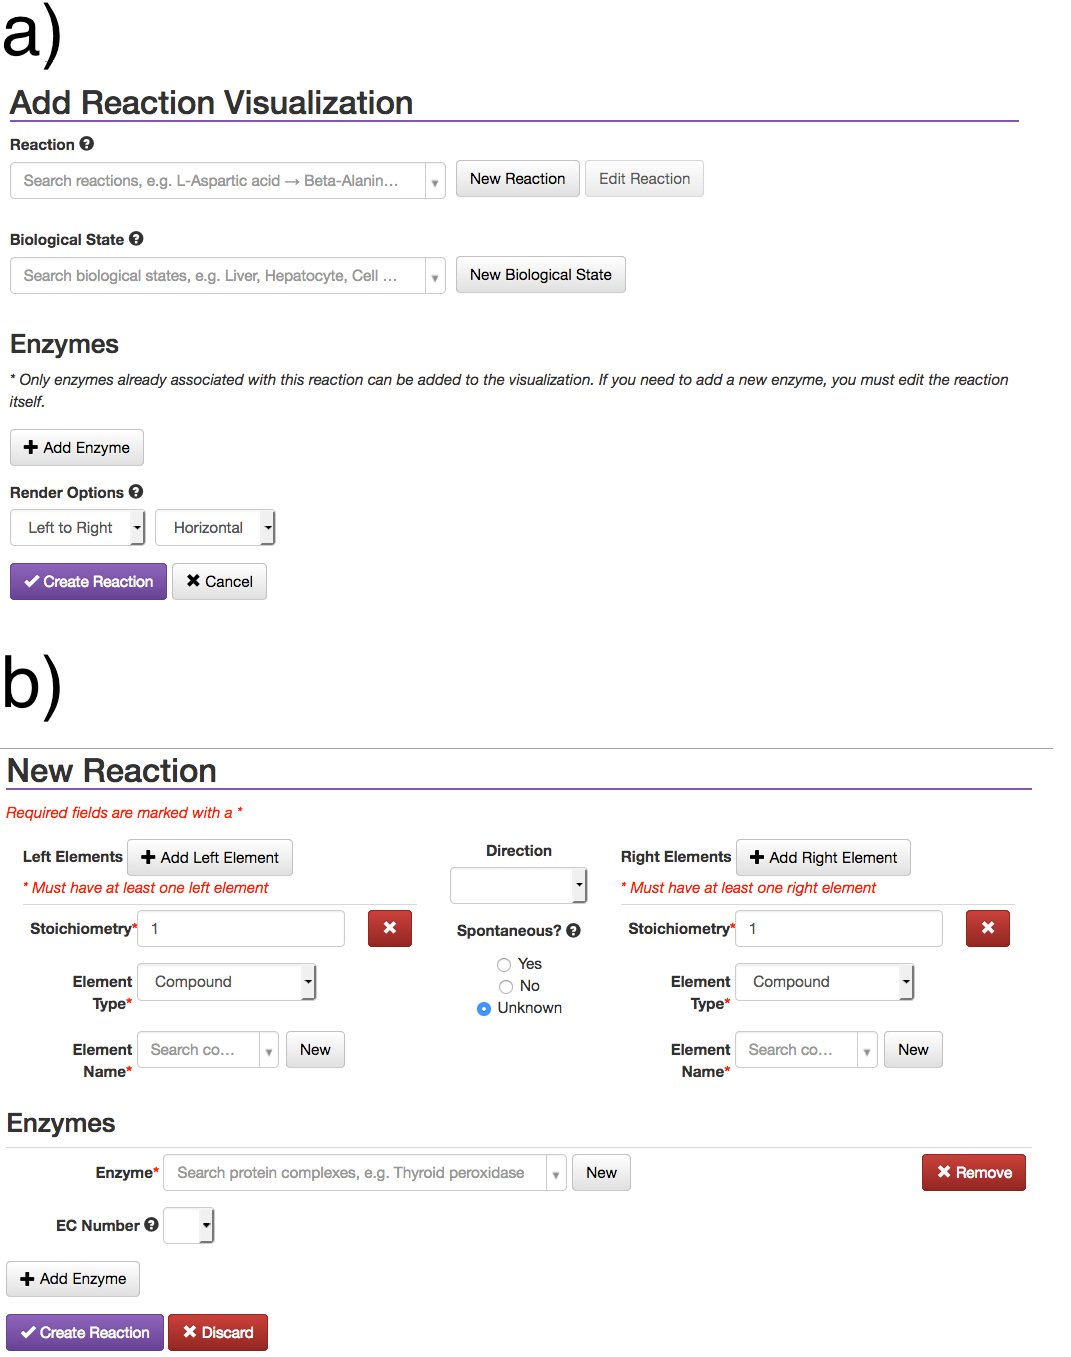The image size is (1071, 1357).
Task: Click the EC Number help icon
Action: coord(151,1225)
